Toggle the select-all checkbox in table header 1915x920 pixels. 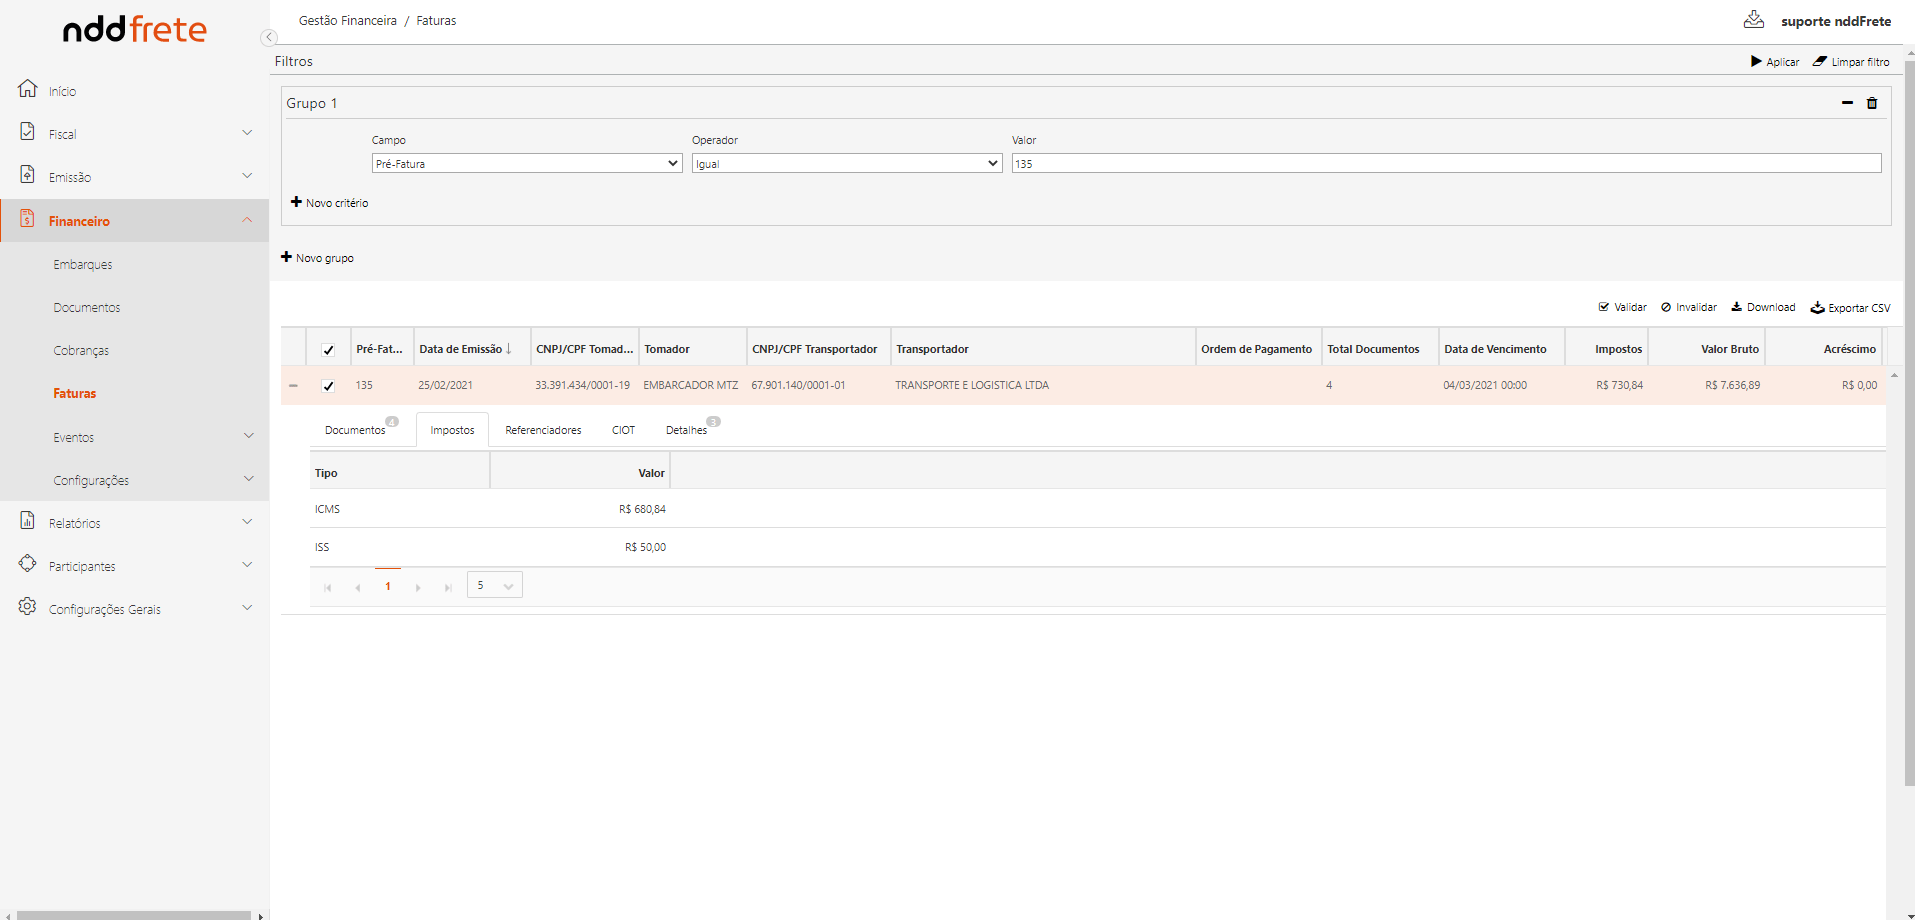click(328, 350)
